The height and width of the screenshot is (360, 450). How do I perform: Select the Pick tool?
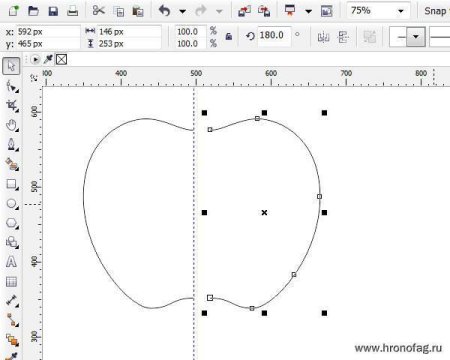(x=11, y=66)
